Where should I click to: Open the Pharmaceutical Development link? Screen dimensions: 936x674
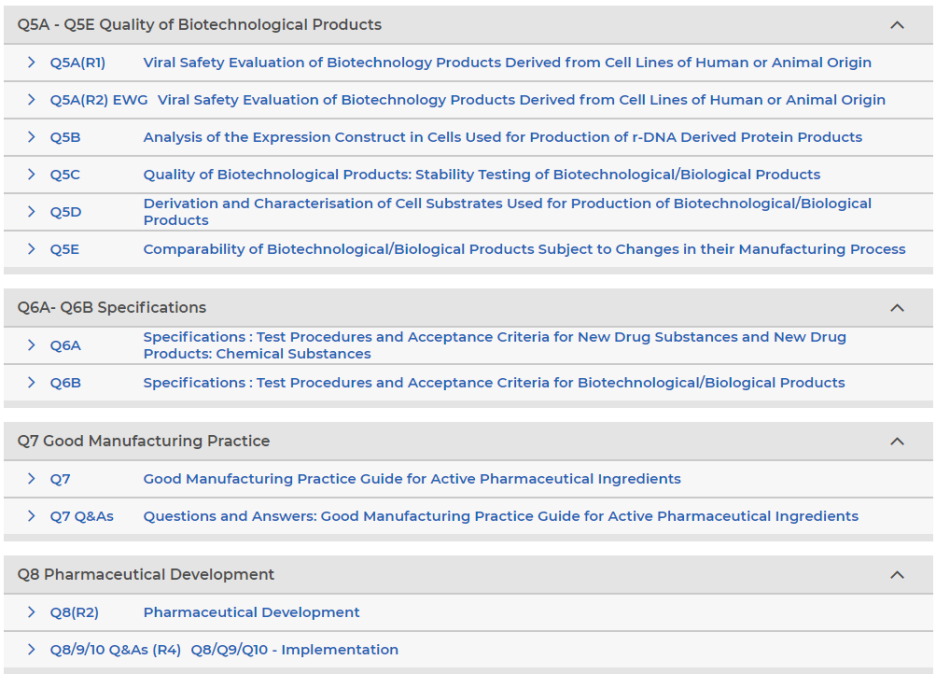coord(251,612)
